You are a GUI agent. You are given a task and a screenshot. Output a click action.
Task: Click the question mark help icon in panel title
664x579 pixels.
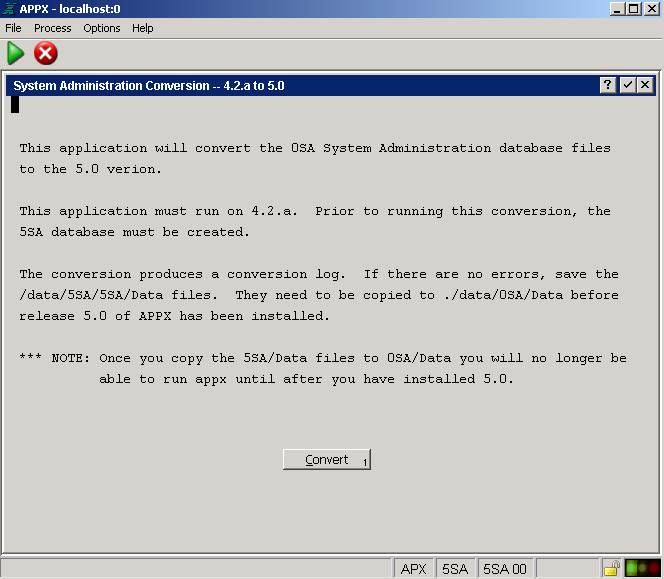[x=608, y=86]
